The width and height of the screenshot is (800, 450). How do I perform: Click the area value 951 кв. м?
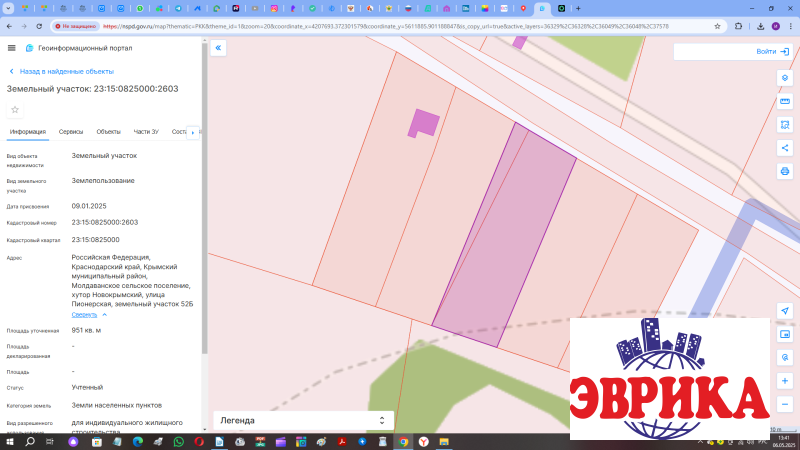click(86, 330)
